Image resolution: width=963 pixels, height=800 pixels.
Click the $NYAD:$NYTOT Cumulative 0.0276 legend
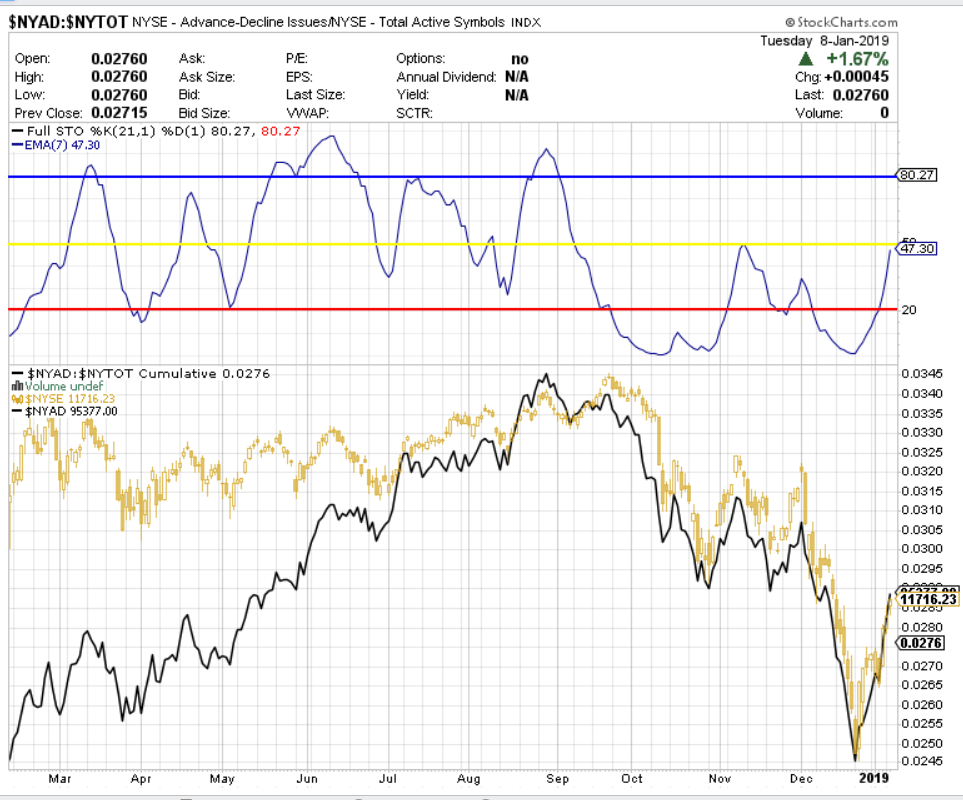coord(144,373)
